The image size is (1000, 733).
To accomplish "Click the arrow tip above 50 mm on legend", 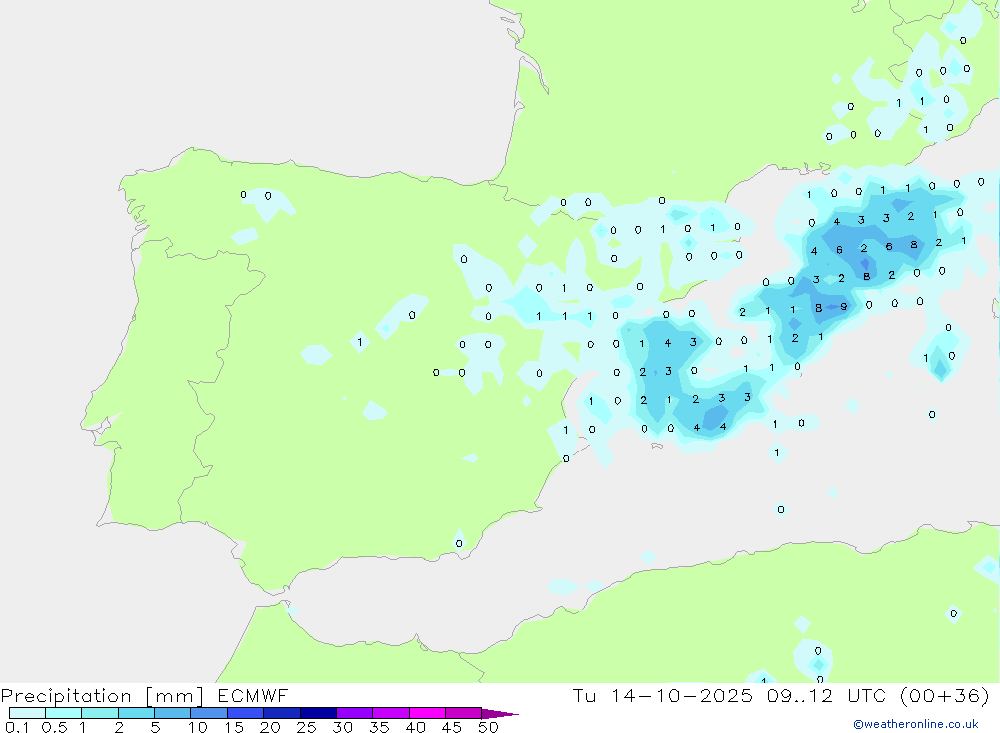I will point(499,713).
